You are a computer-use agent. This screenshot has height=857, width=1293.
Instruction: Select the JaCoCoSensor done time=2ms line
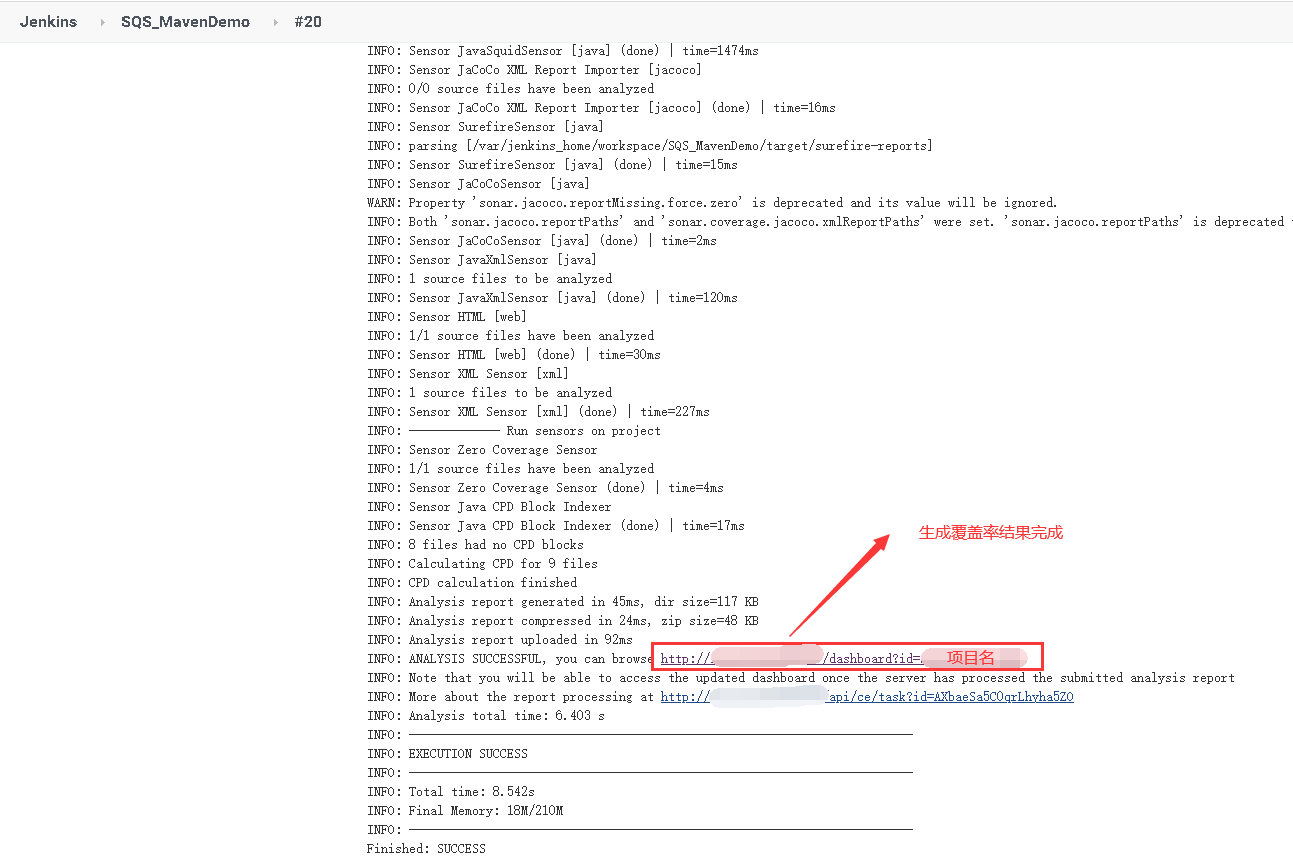click(542, 241)
